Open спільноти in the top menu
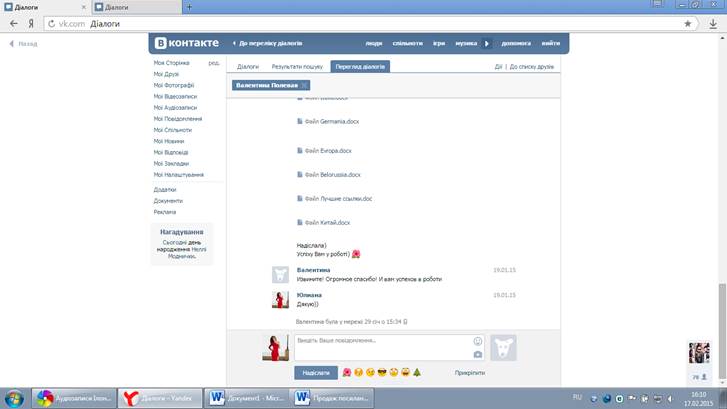The height and width of the screenshot is (409, 727). point(408,43)
